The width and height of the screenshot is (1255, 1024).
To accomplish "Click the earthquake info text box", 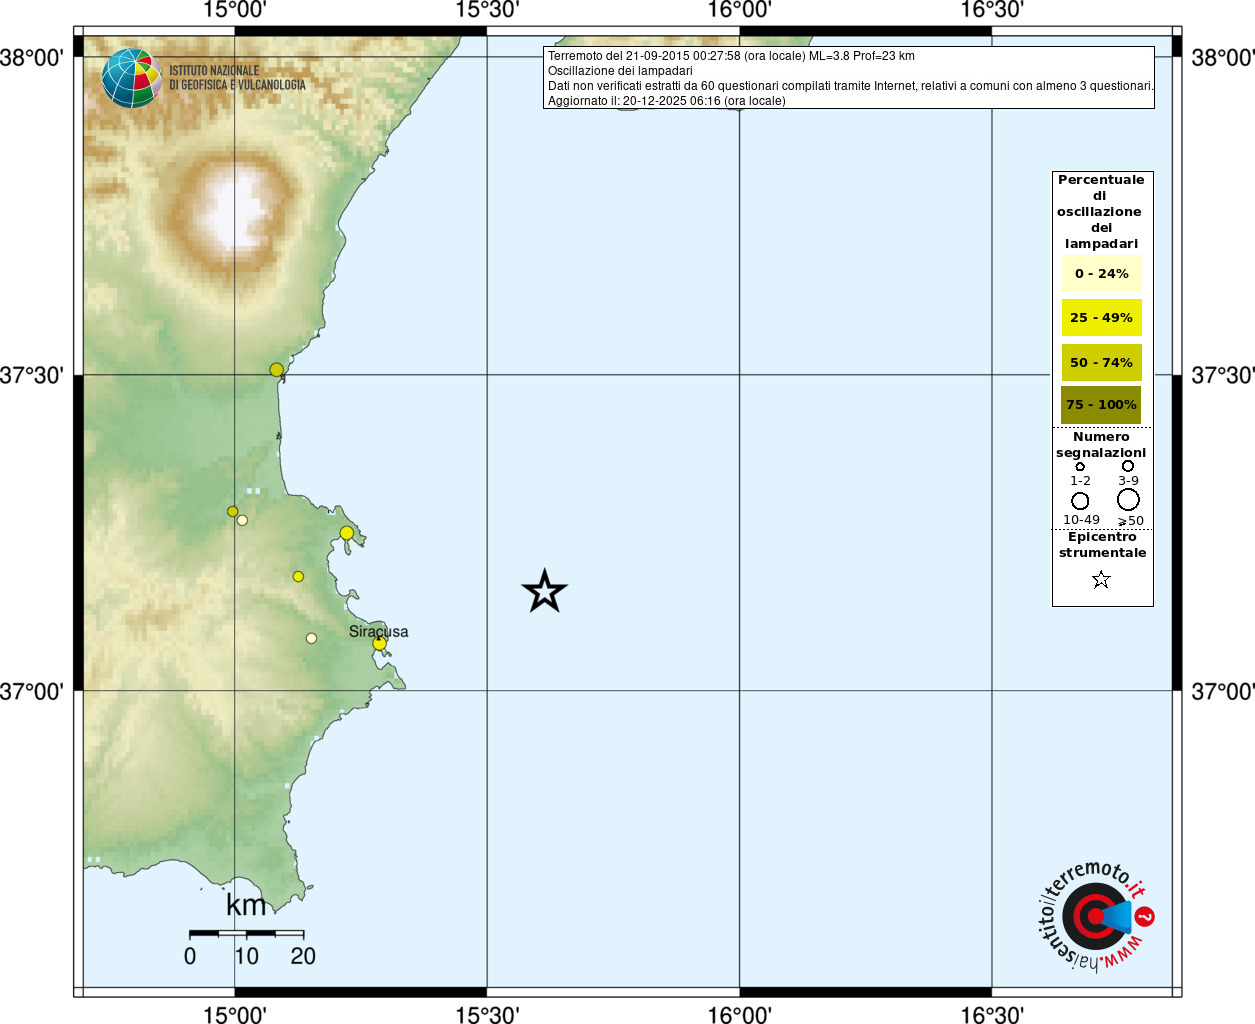I will (x=849, y=78).
